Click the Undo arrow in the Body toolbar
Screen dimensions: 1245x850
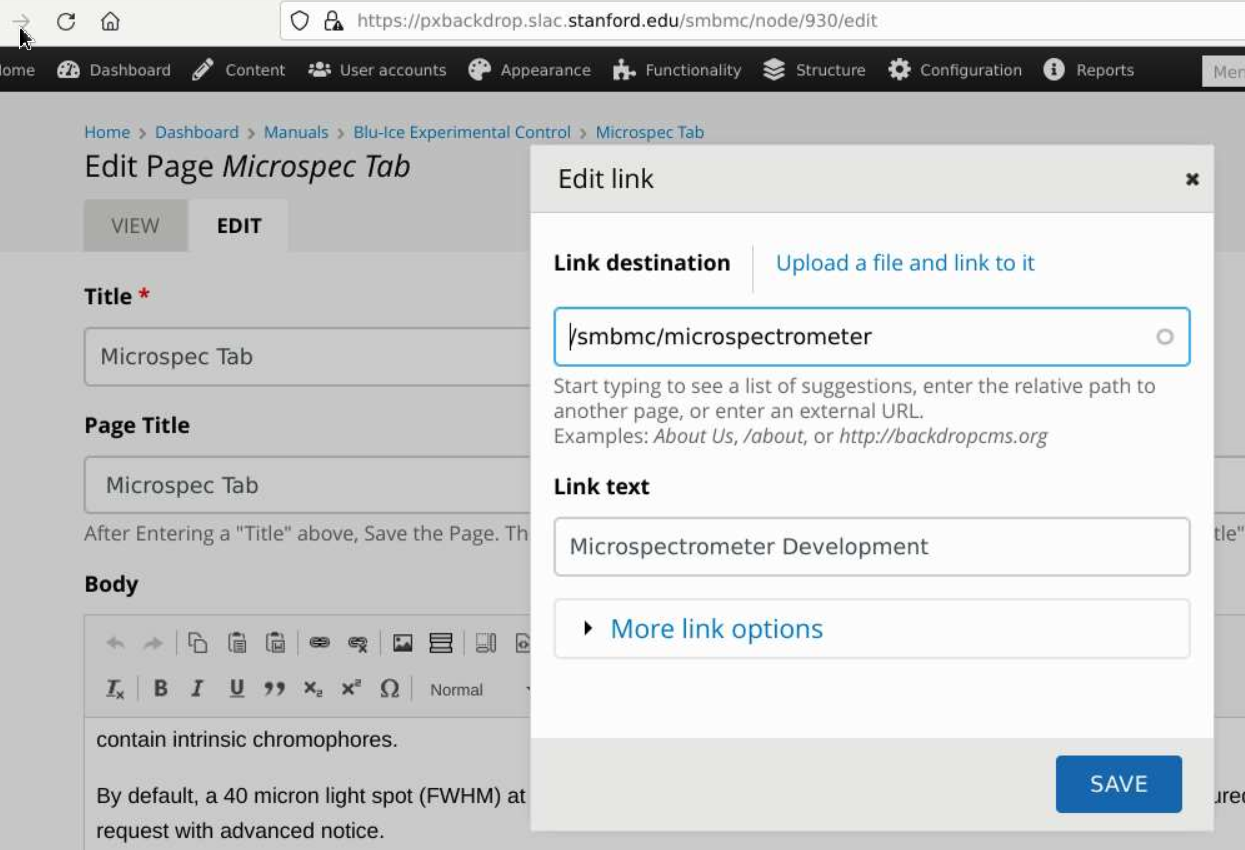click(115, 644)
